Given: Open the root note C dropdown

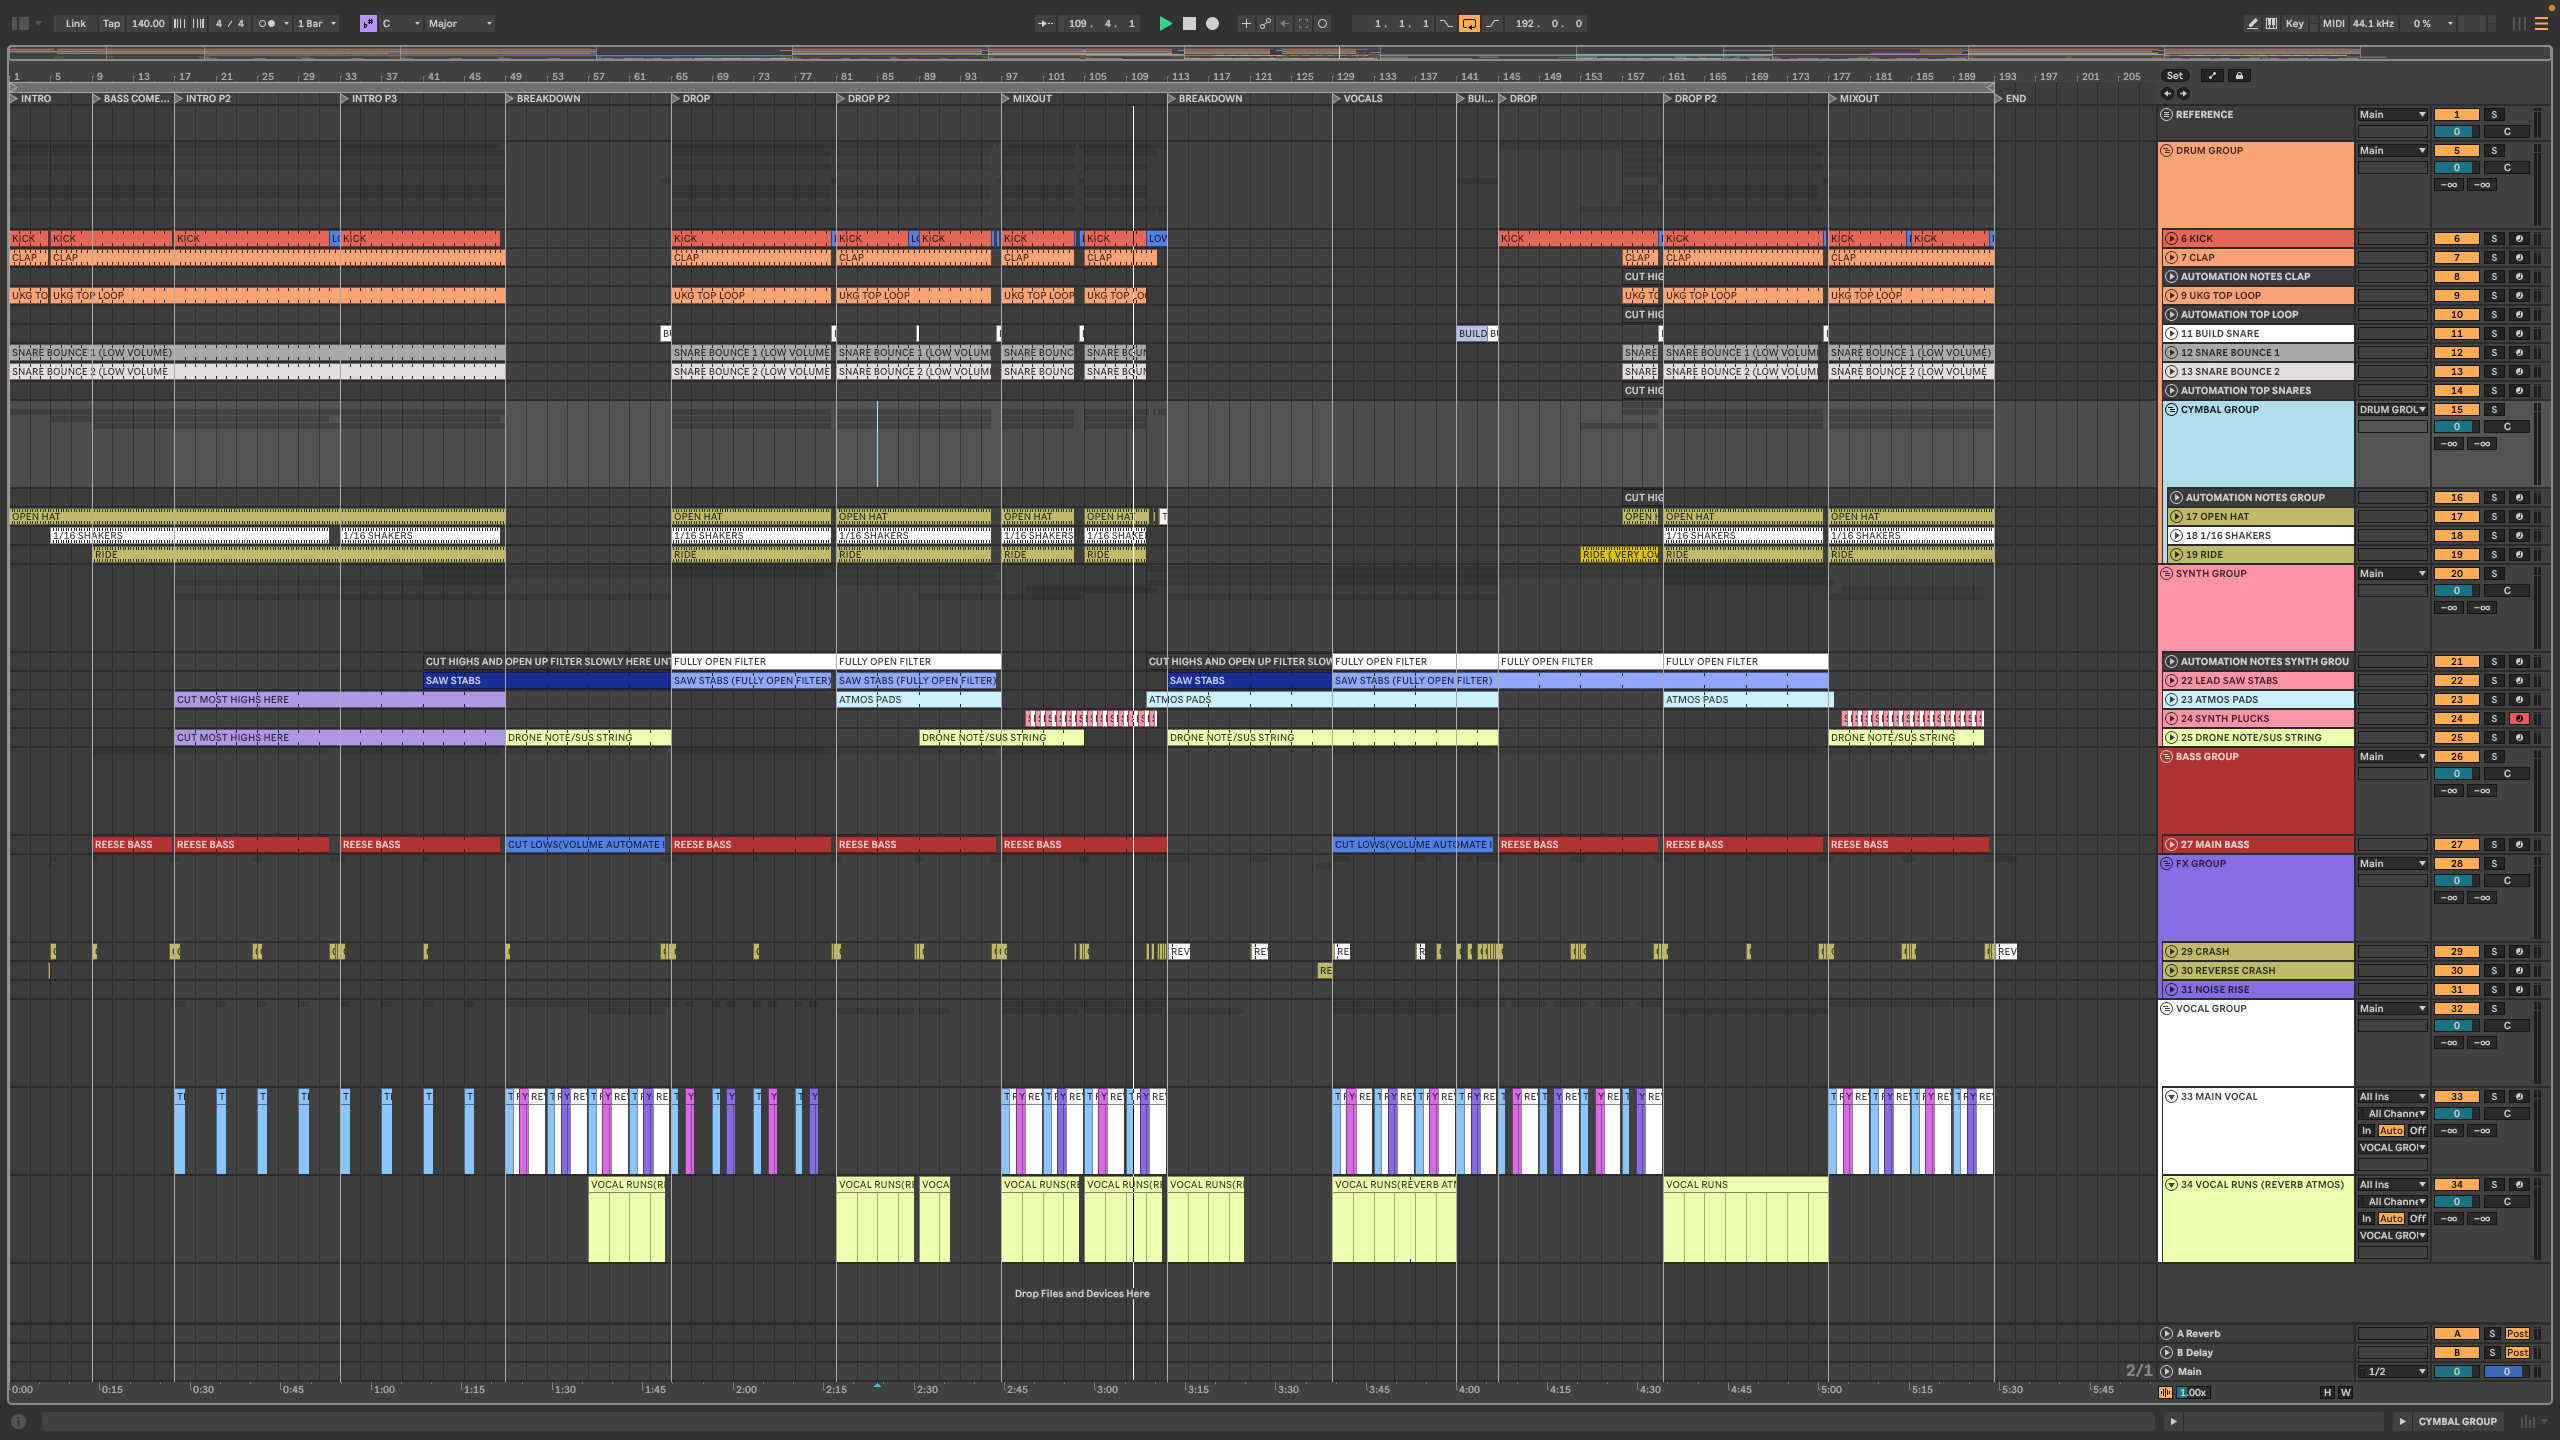Looking at the screenshot, I should pos(401,23).
